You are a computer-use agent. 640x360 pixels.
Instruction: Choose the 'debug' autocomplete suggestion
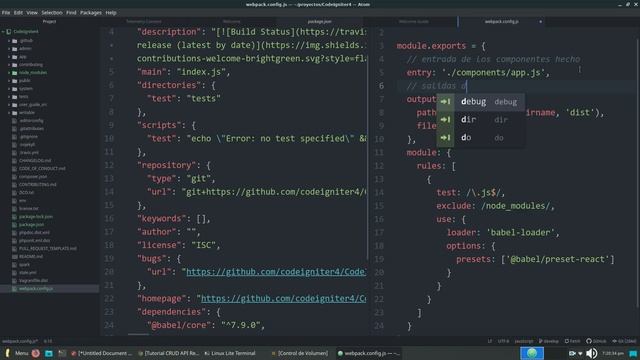click(x=480, y=102)
